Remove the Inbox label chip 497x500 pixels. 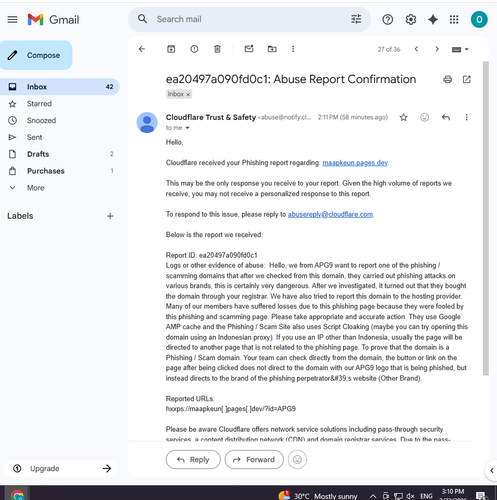coord(188,95)
